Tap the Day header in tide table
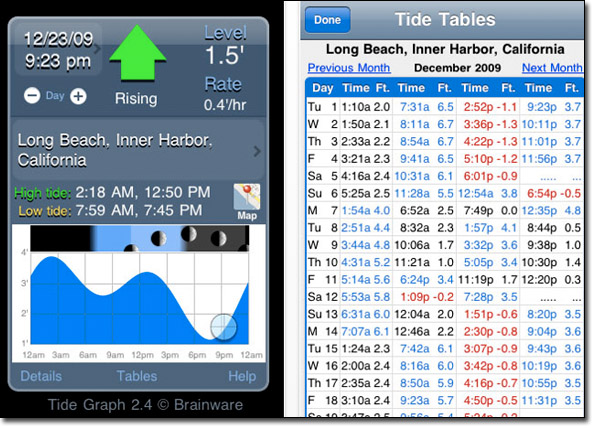The height and width of the screenshot is (428, 595). (x=323, y=88)
